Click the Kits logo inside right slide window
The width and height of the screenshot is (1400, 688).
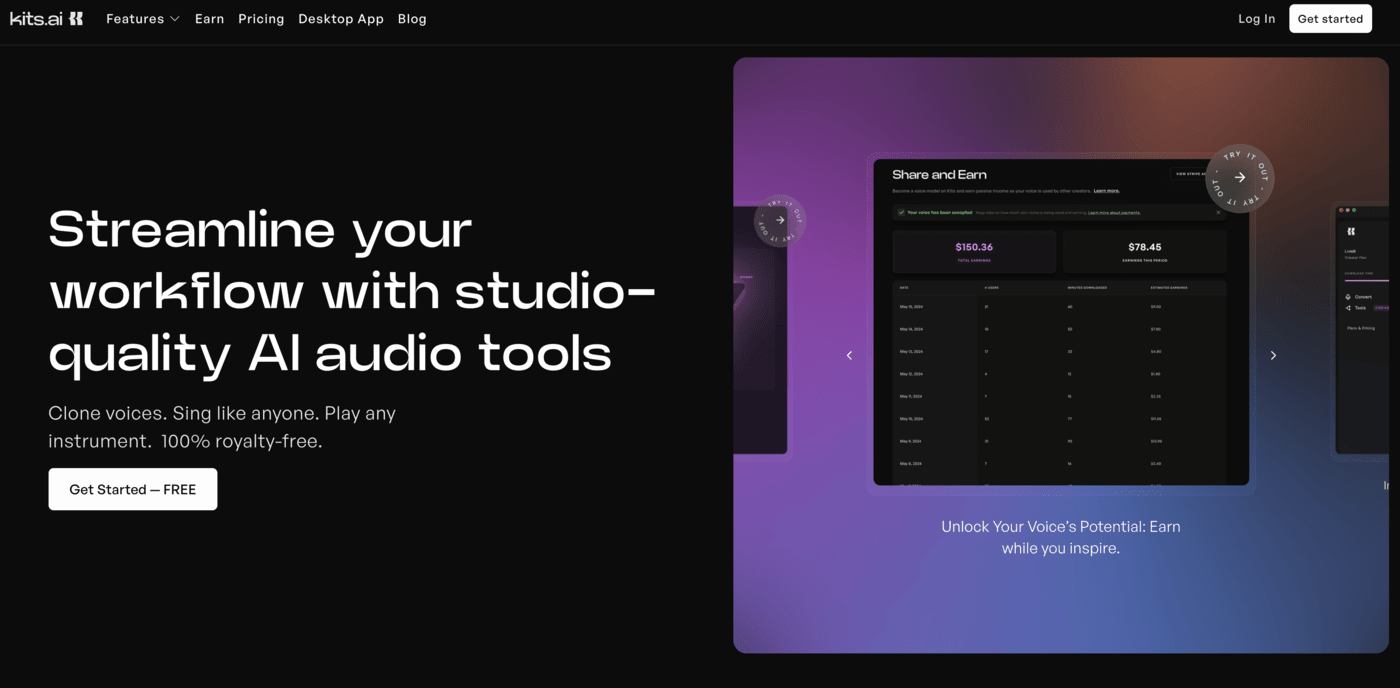(x=1351, y=232)
